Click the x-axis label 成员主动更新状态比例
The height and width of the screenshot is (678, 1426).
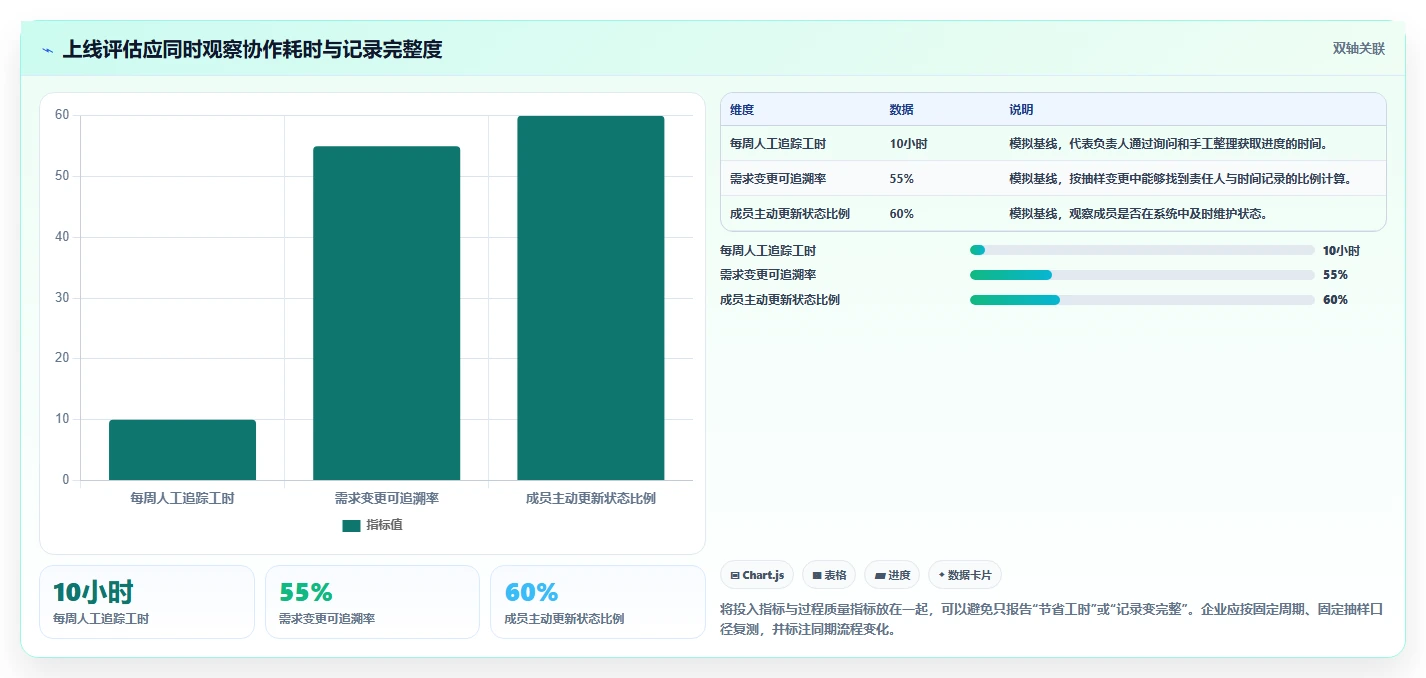point(590,498)
